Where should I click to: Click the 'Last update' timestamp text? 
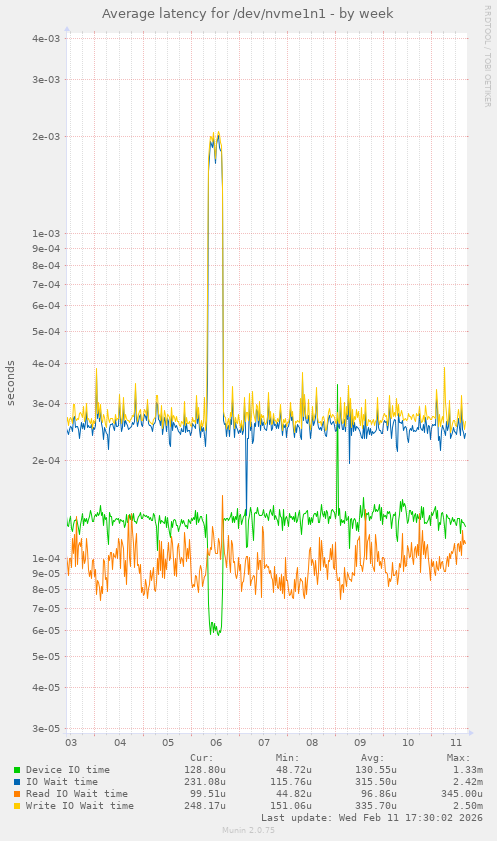click(x=372, y=818)
